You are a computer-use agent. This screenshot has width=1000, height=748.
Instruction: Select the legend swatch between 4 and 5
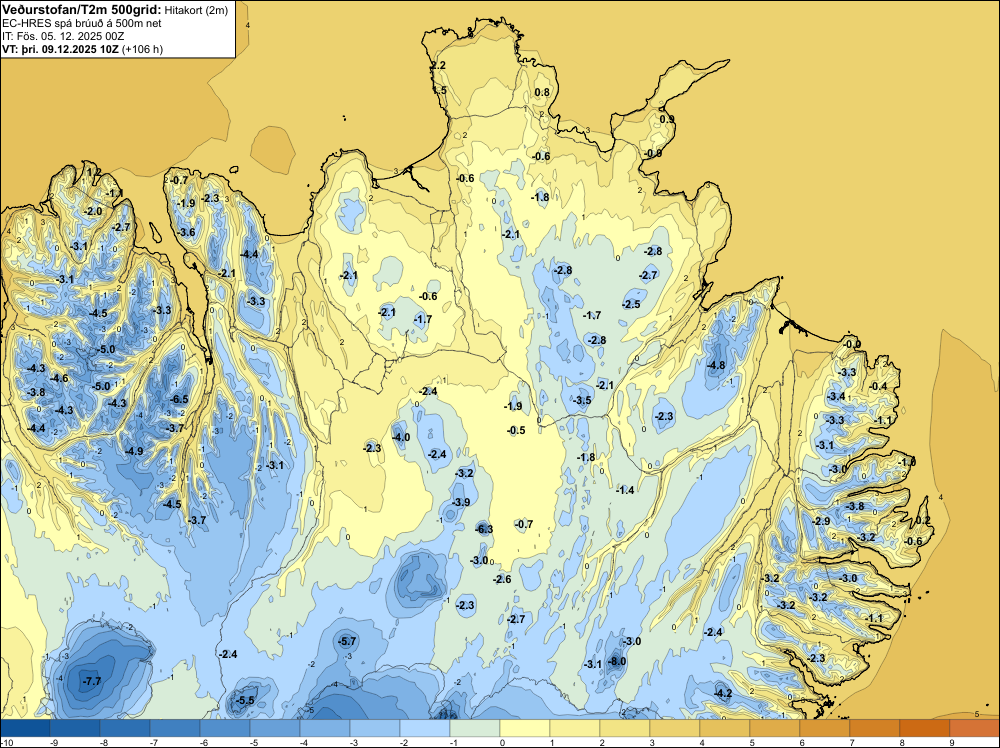pos(725,728)
